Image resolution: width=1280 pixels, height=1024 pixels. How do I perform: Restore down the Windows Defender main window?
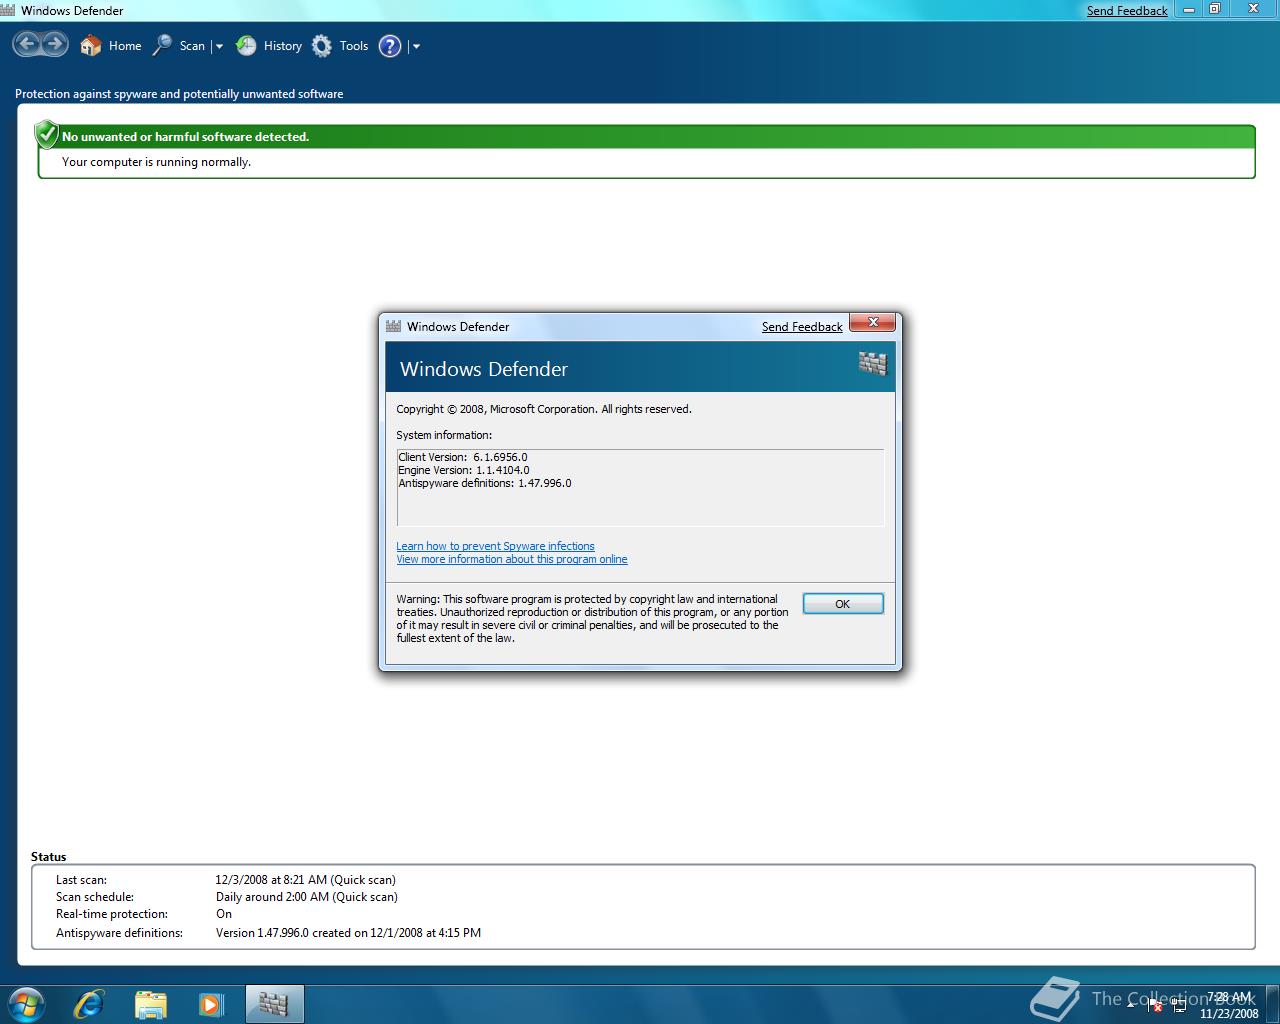[x=1215, y=9]
